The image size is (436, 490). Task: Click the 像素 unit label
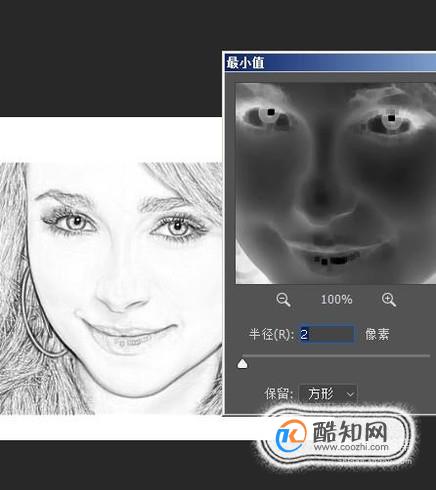[377, 334]
